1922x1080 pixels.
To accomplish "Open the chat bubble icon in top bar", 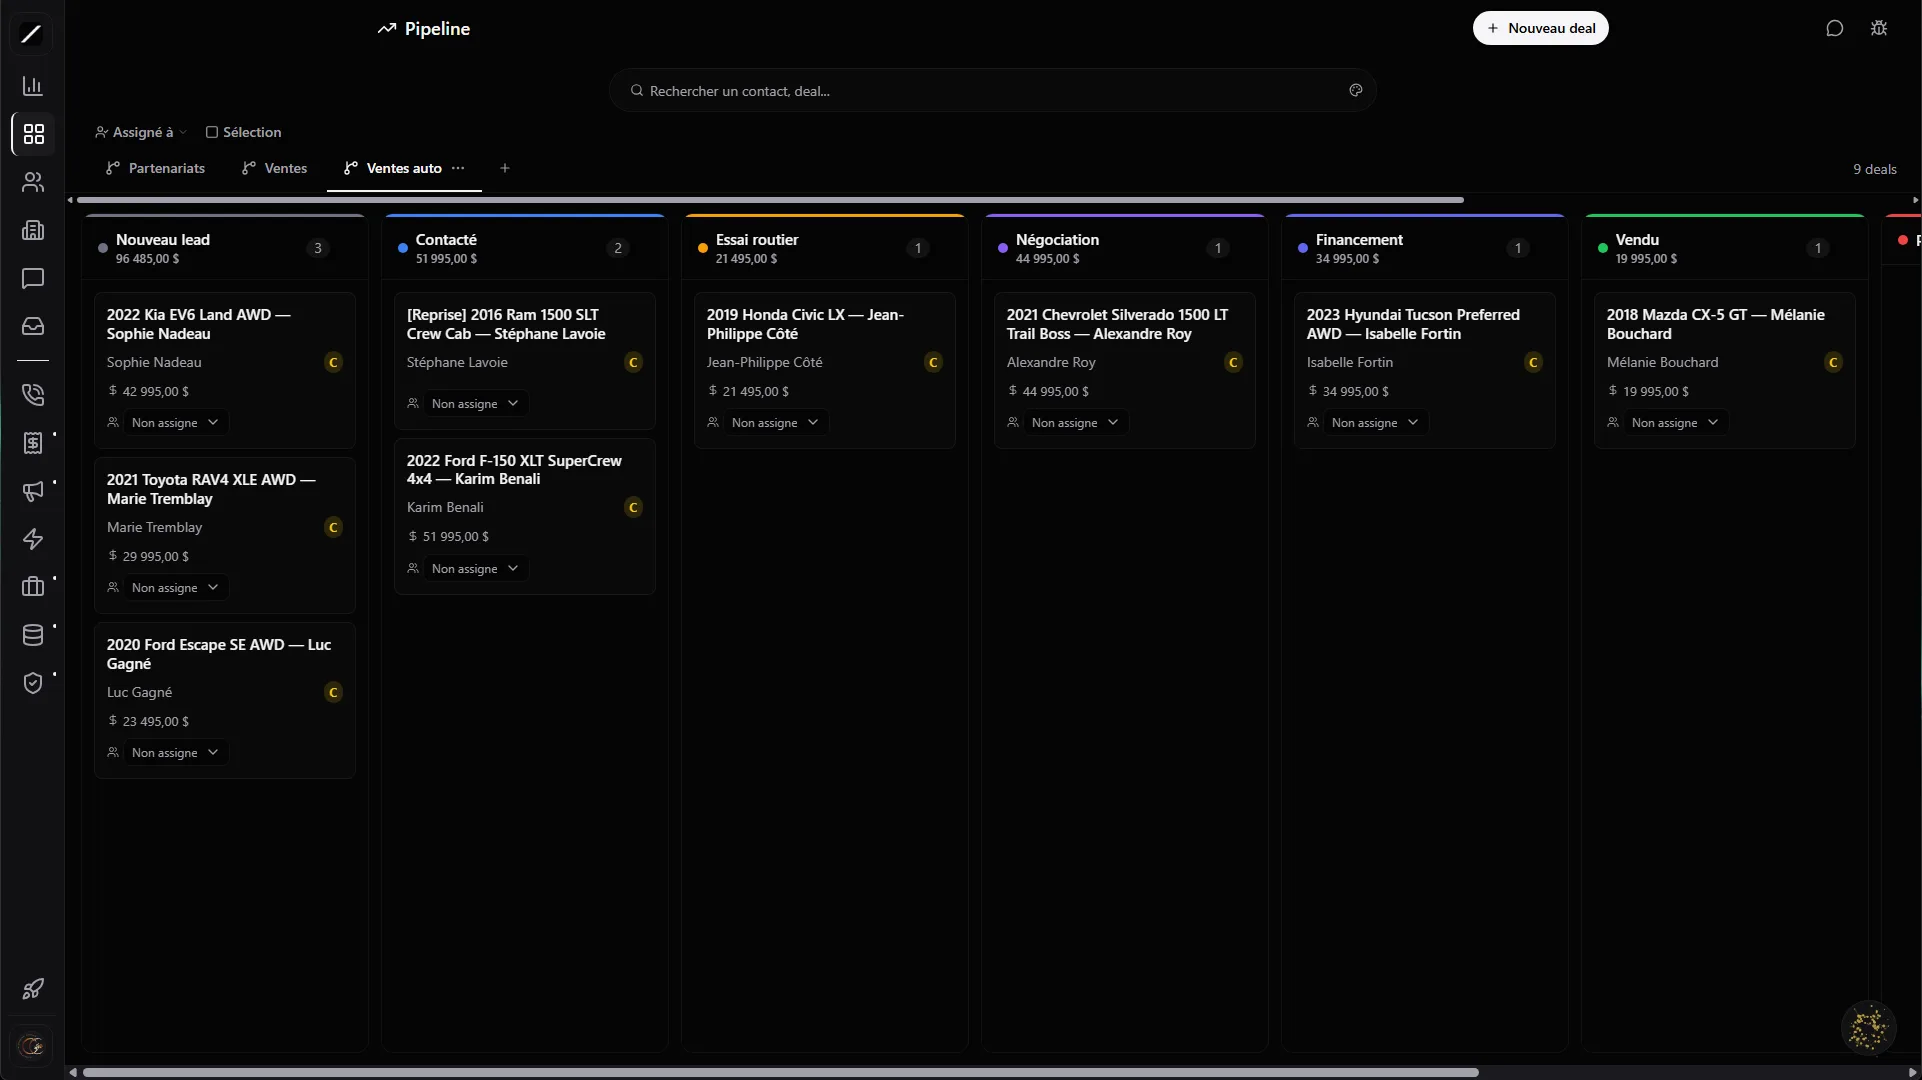I will 1834,28.
